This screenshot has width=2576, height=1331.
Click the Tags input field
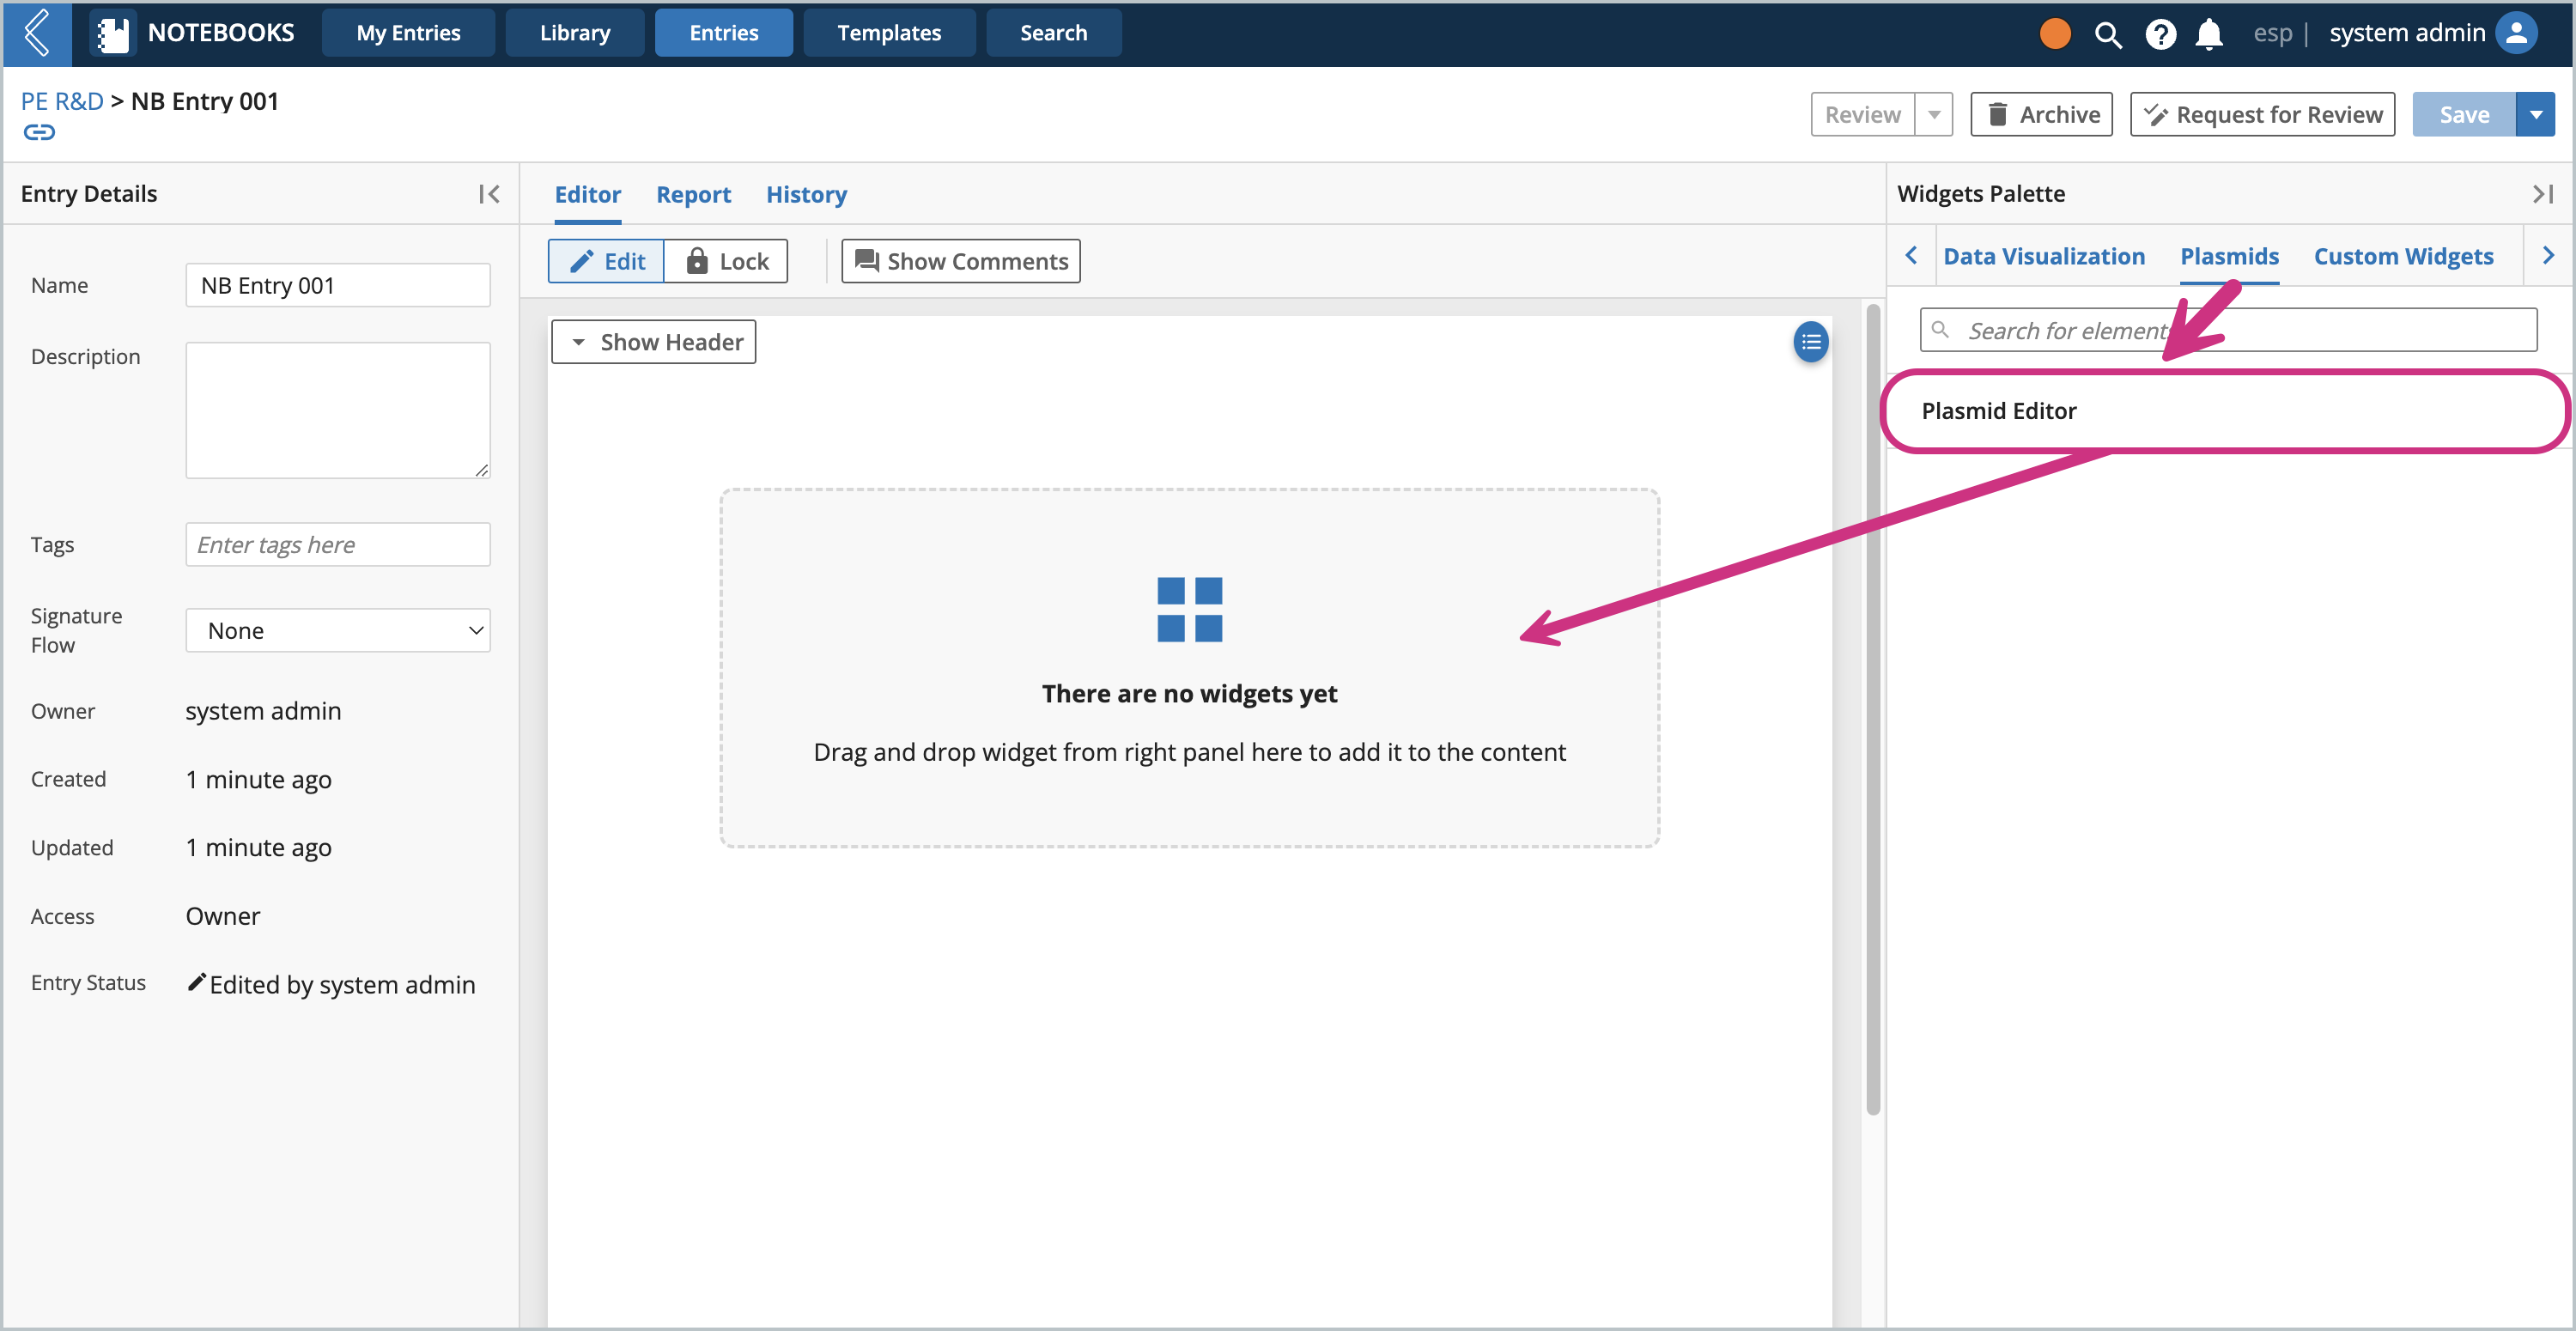[x=338, y=545]
